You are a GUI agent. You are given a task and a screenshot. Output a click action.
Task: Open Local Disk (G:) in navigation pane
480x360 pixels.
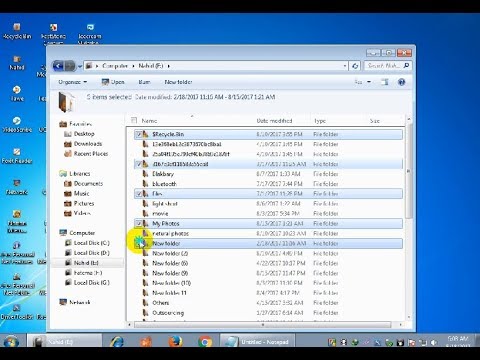coord(91,283)
